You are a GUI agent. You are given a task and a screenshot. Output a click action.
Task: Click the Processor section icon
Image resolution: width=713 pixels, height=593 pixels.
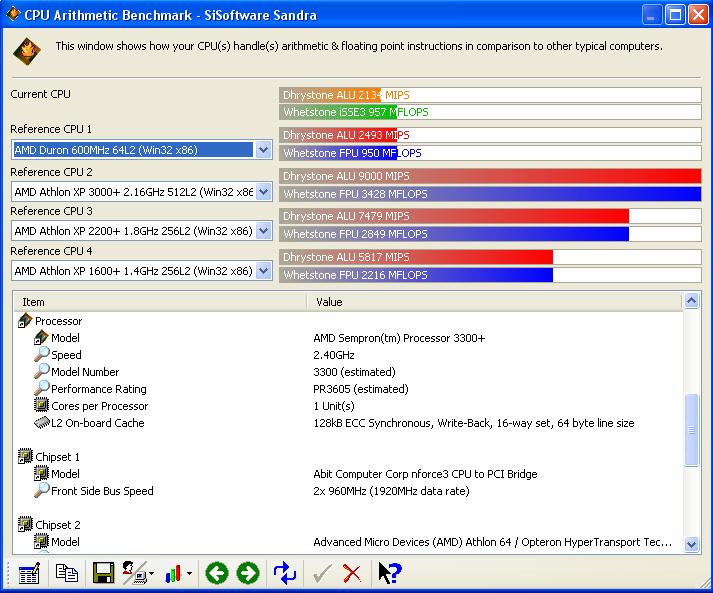point(25,321)
